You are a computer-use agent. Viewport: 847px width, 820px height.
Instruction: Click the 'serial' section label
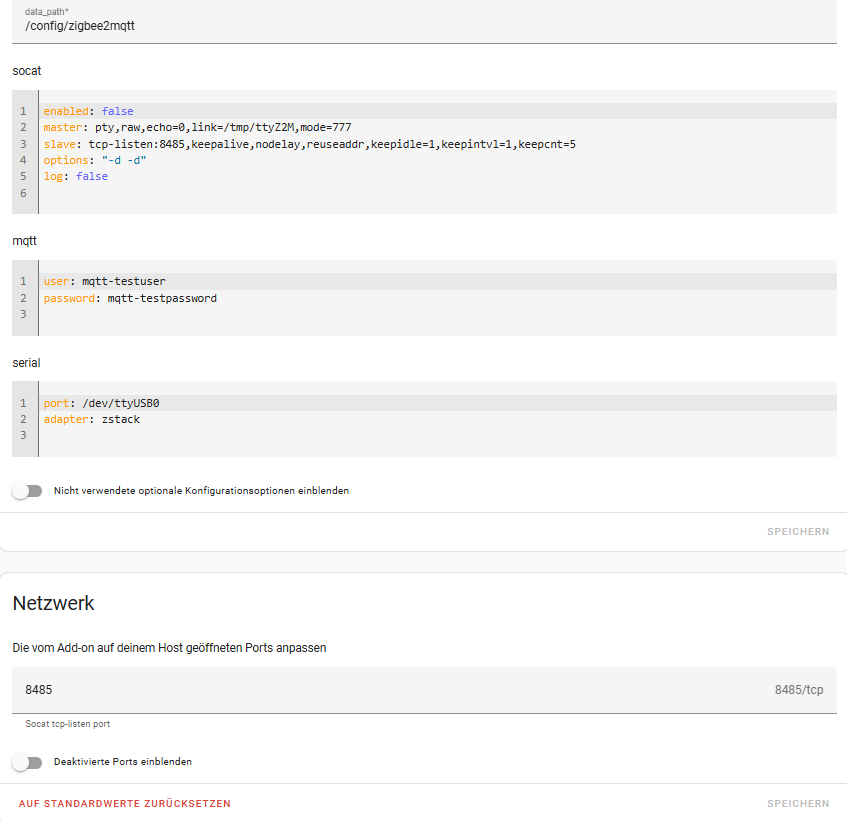tap(26, 362)
